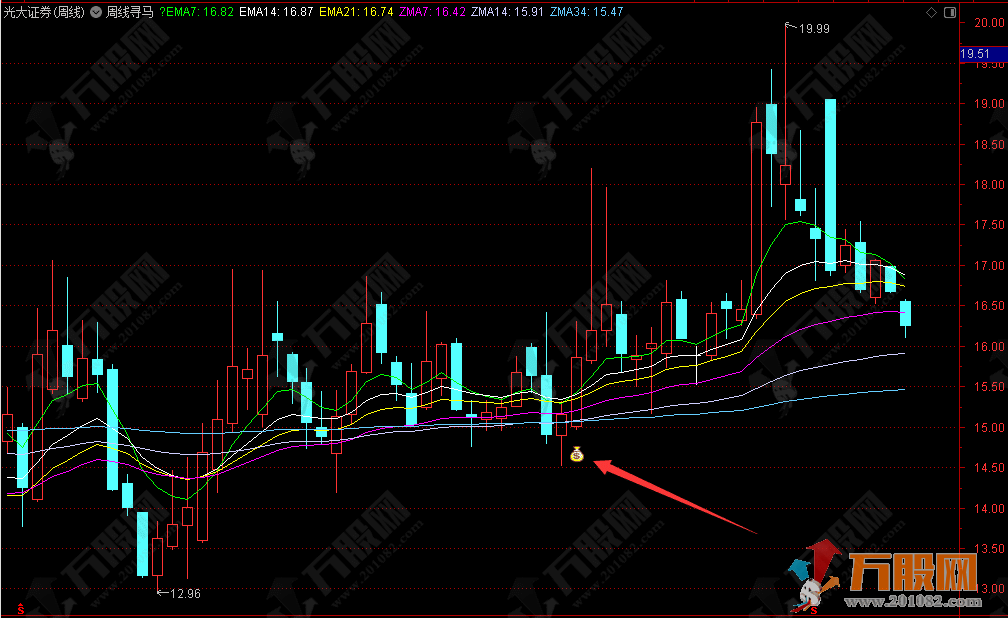Click the 17.00 price axis label
Image resolution: width=1008 pixels, height=618 pixels.
tap(989, 266)
